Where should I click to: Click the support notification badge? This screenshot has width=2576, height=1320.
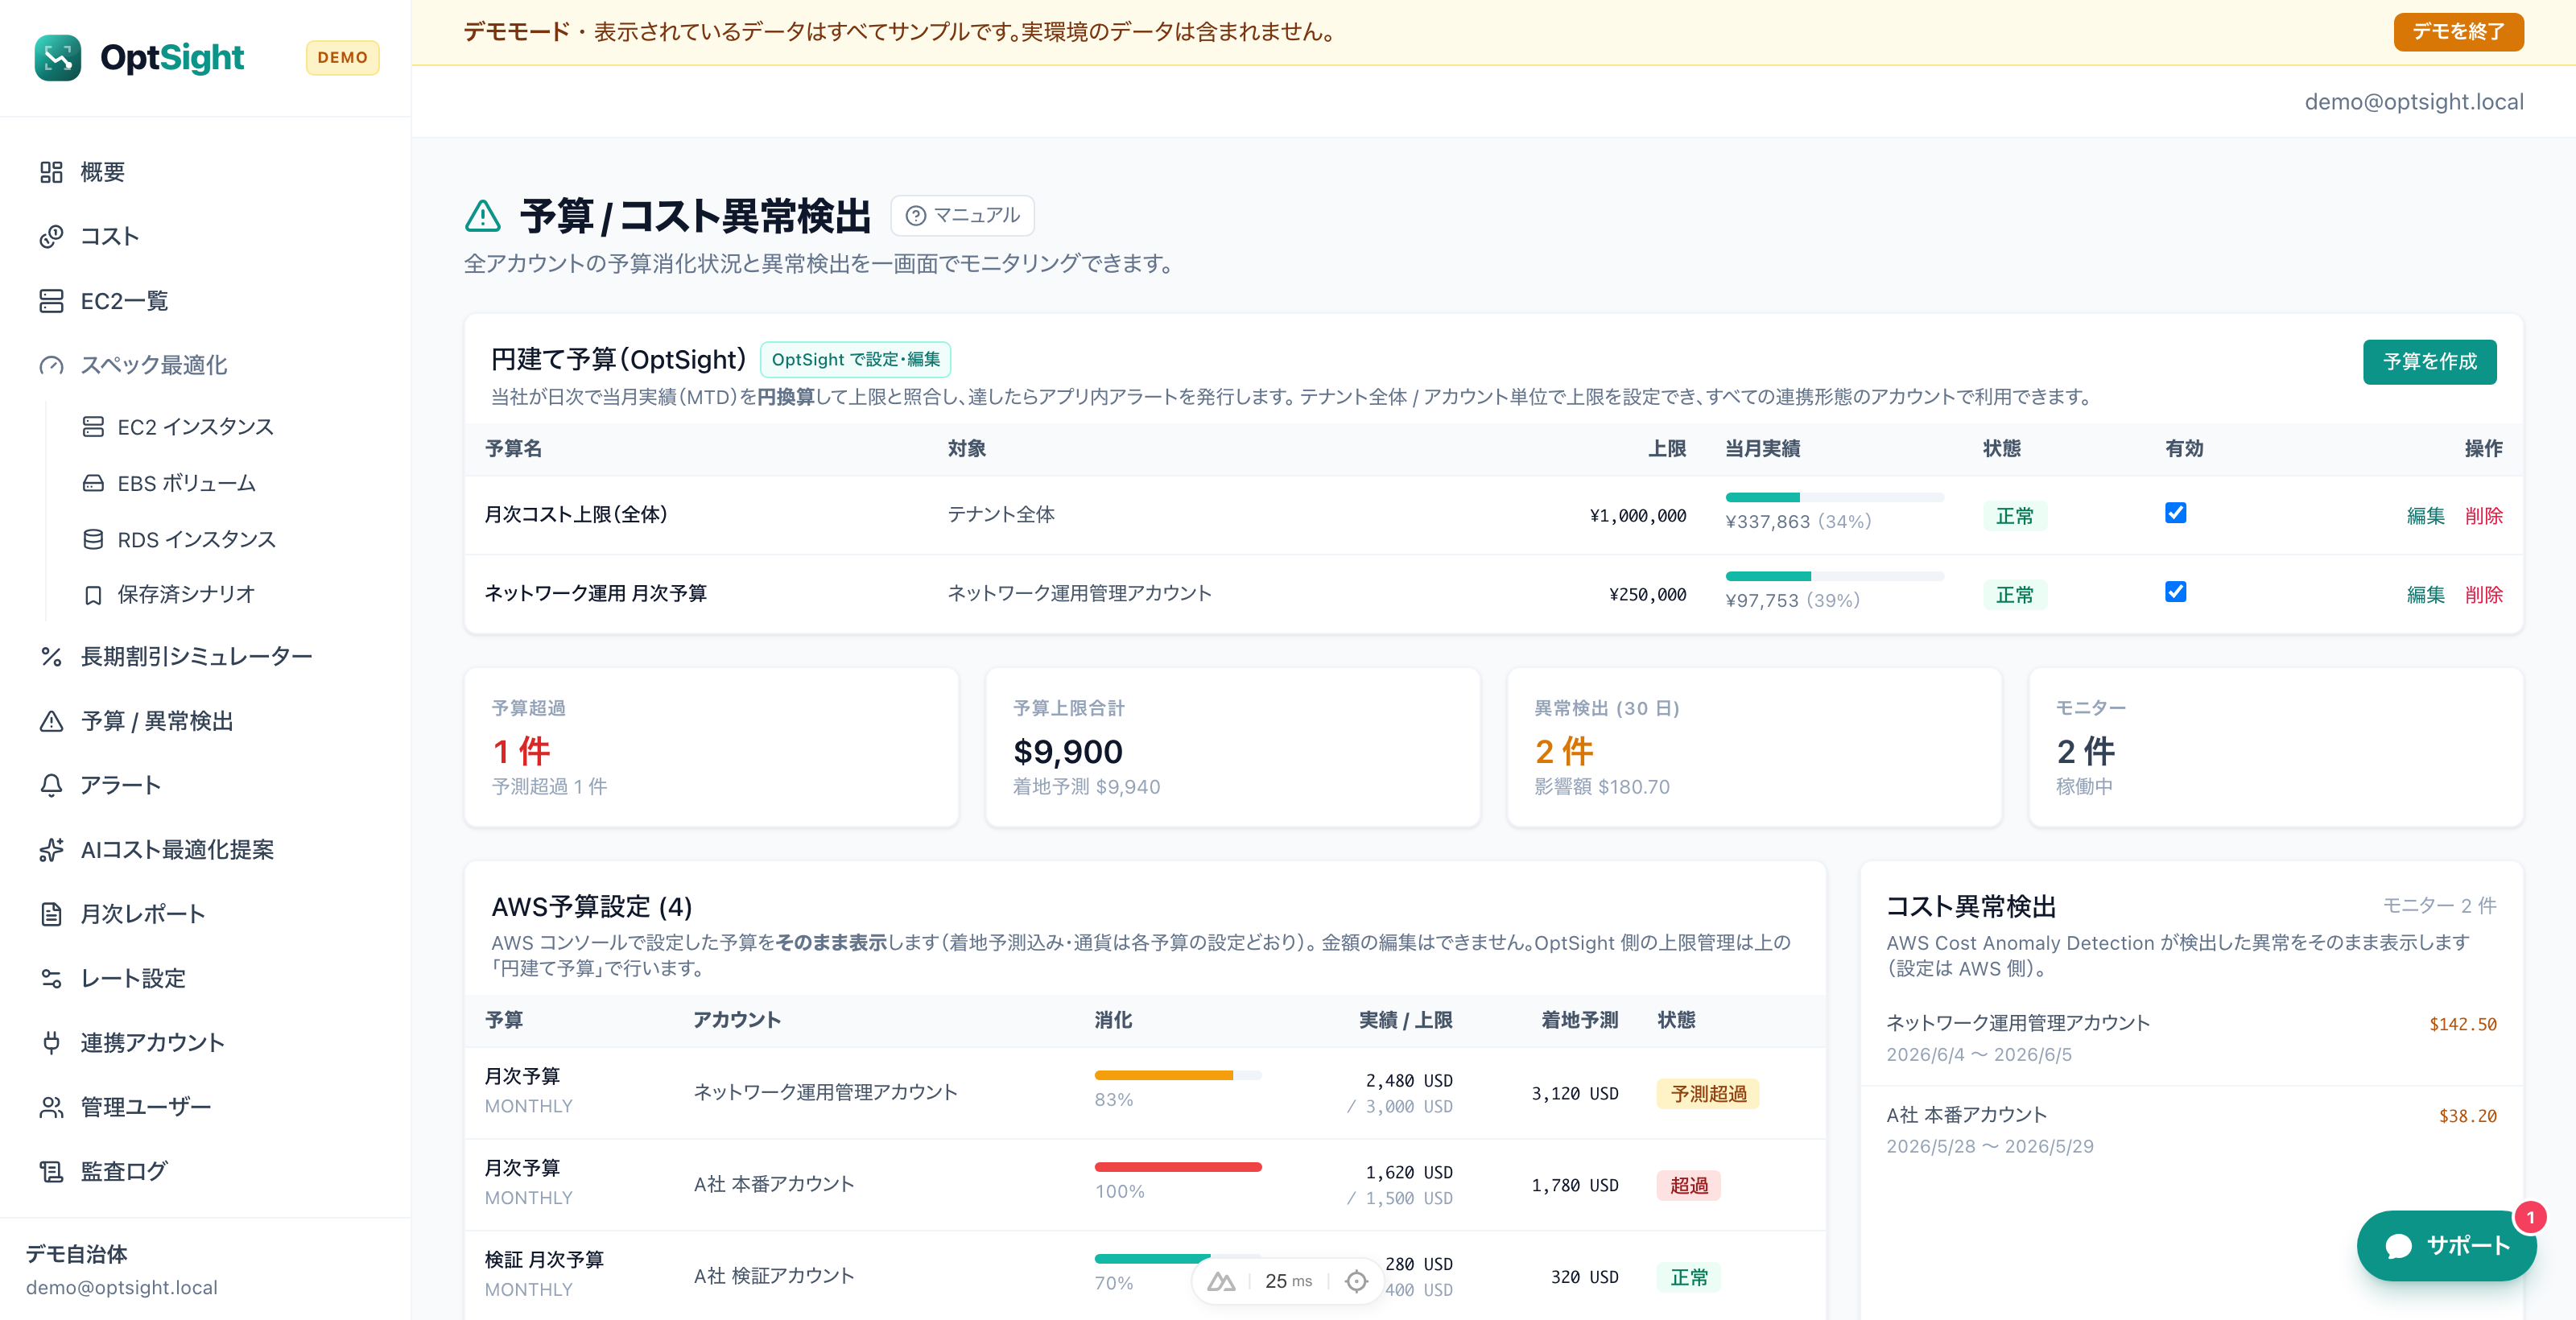2530,1217
